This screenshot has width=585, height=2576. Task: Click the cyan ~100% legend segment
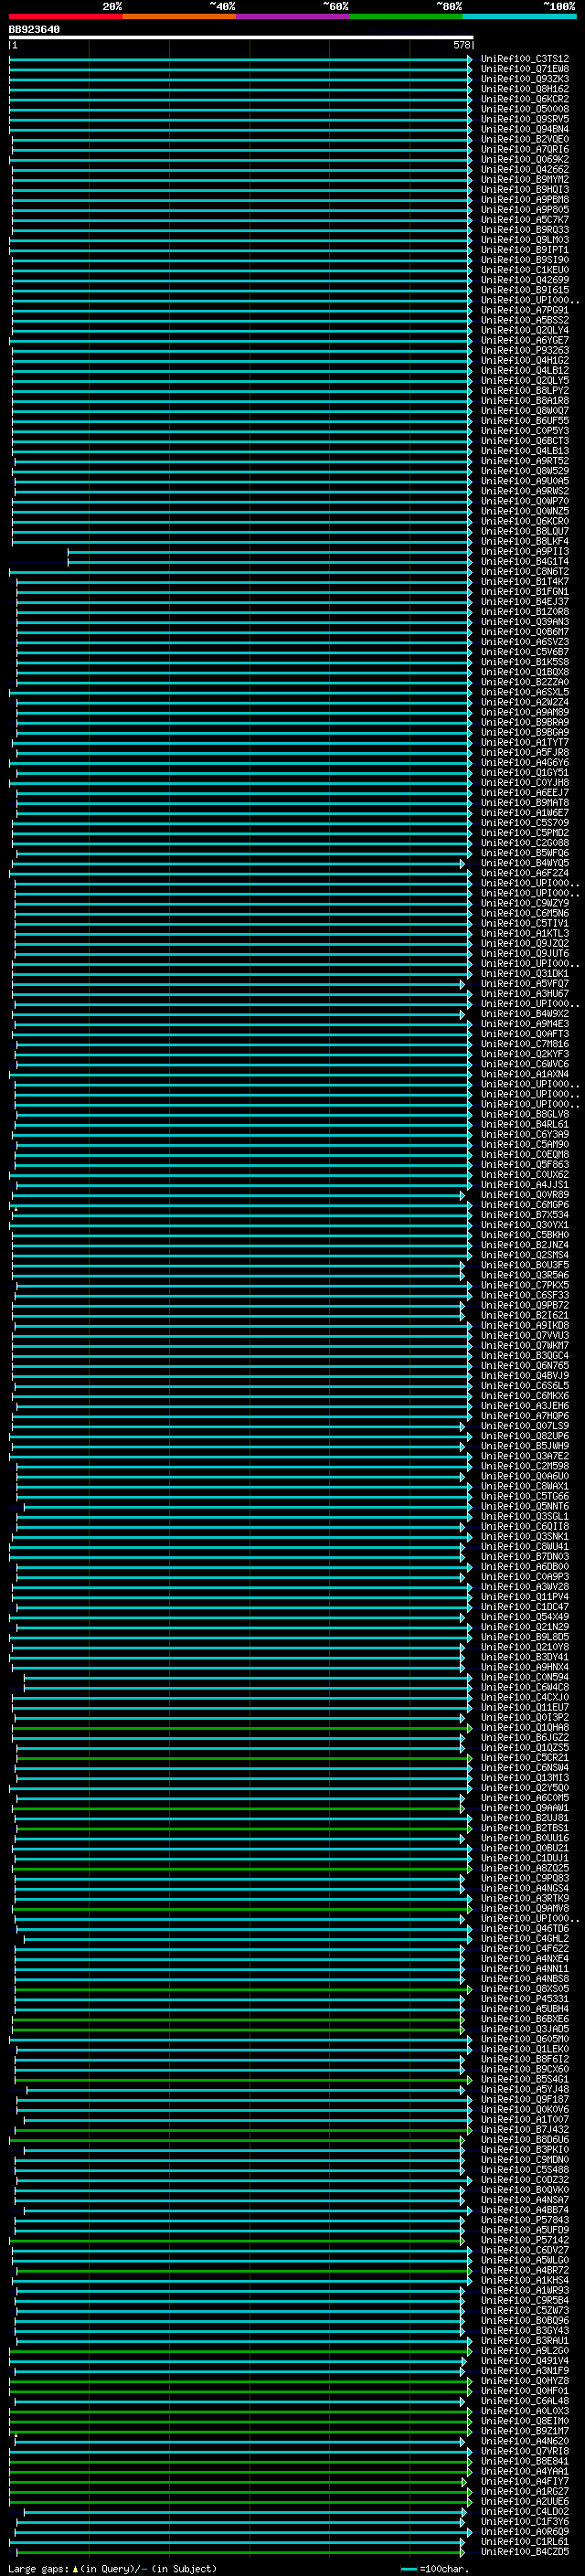[x=520, y=16]
